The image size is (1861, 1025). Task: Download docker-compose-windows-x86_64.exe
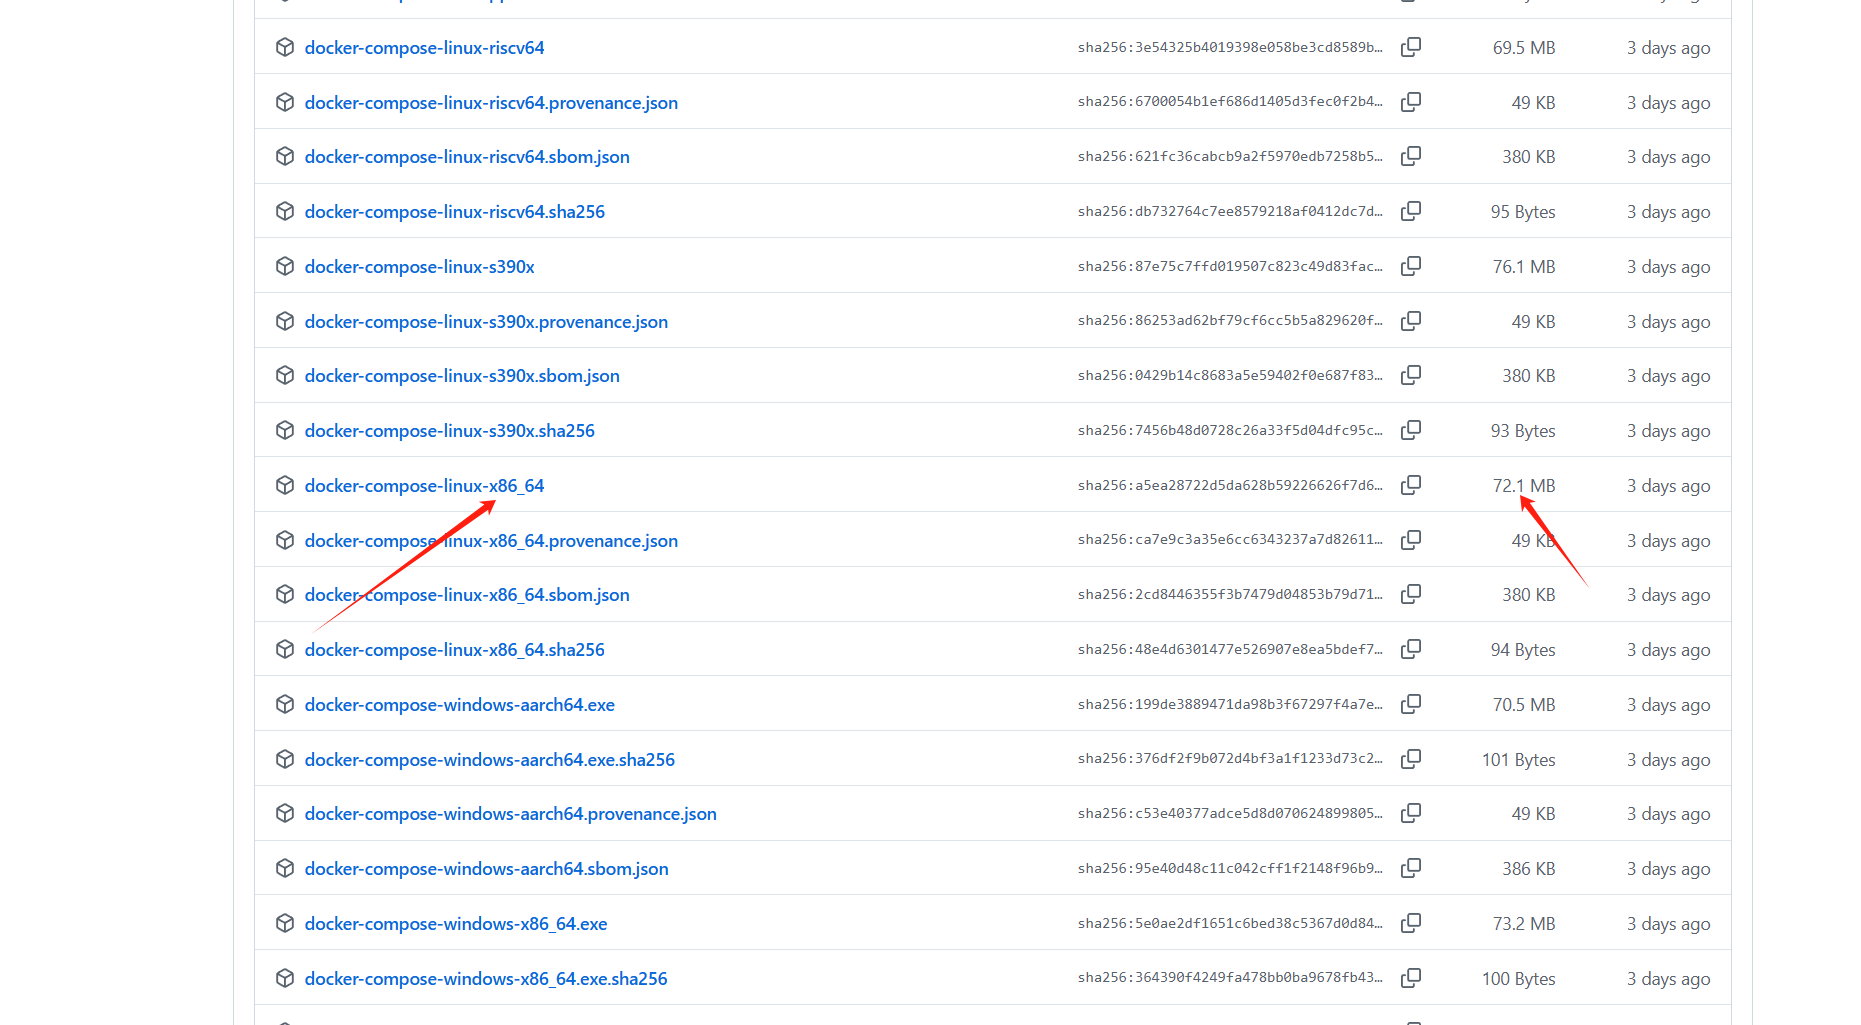coord(456,924)
